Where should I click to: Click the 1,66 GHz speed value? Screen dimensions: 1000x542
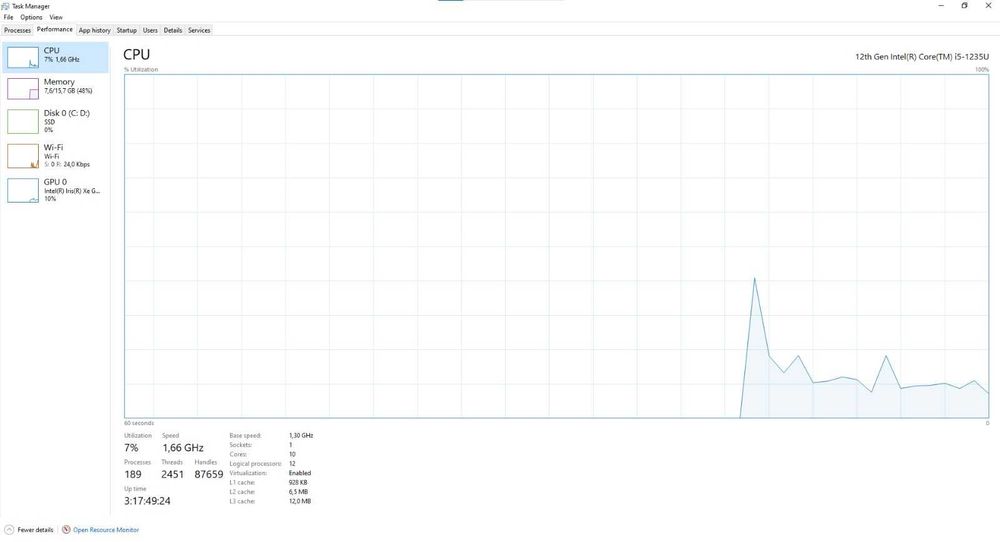pos(182,448)
